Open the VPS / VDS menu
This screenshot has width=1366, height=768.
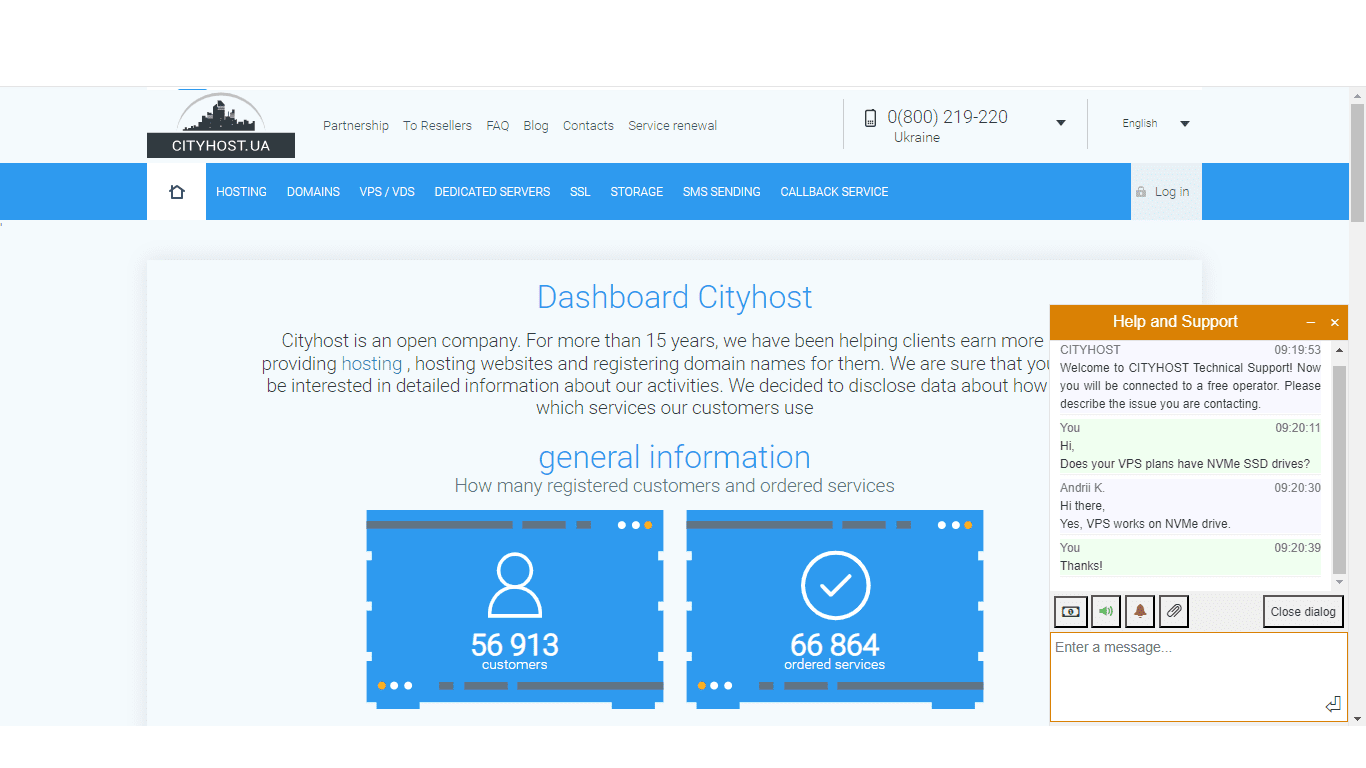click(387, 192)
